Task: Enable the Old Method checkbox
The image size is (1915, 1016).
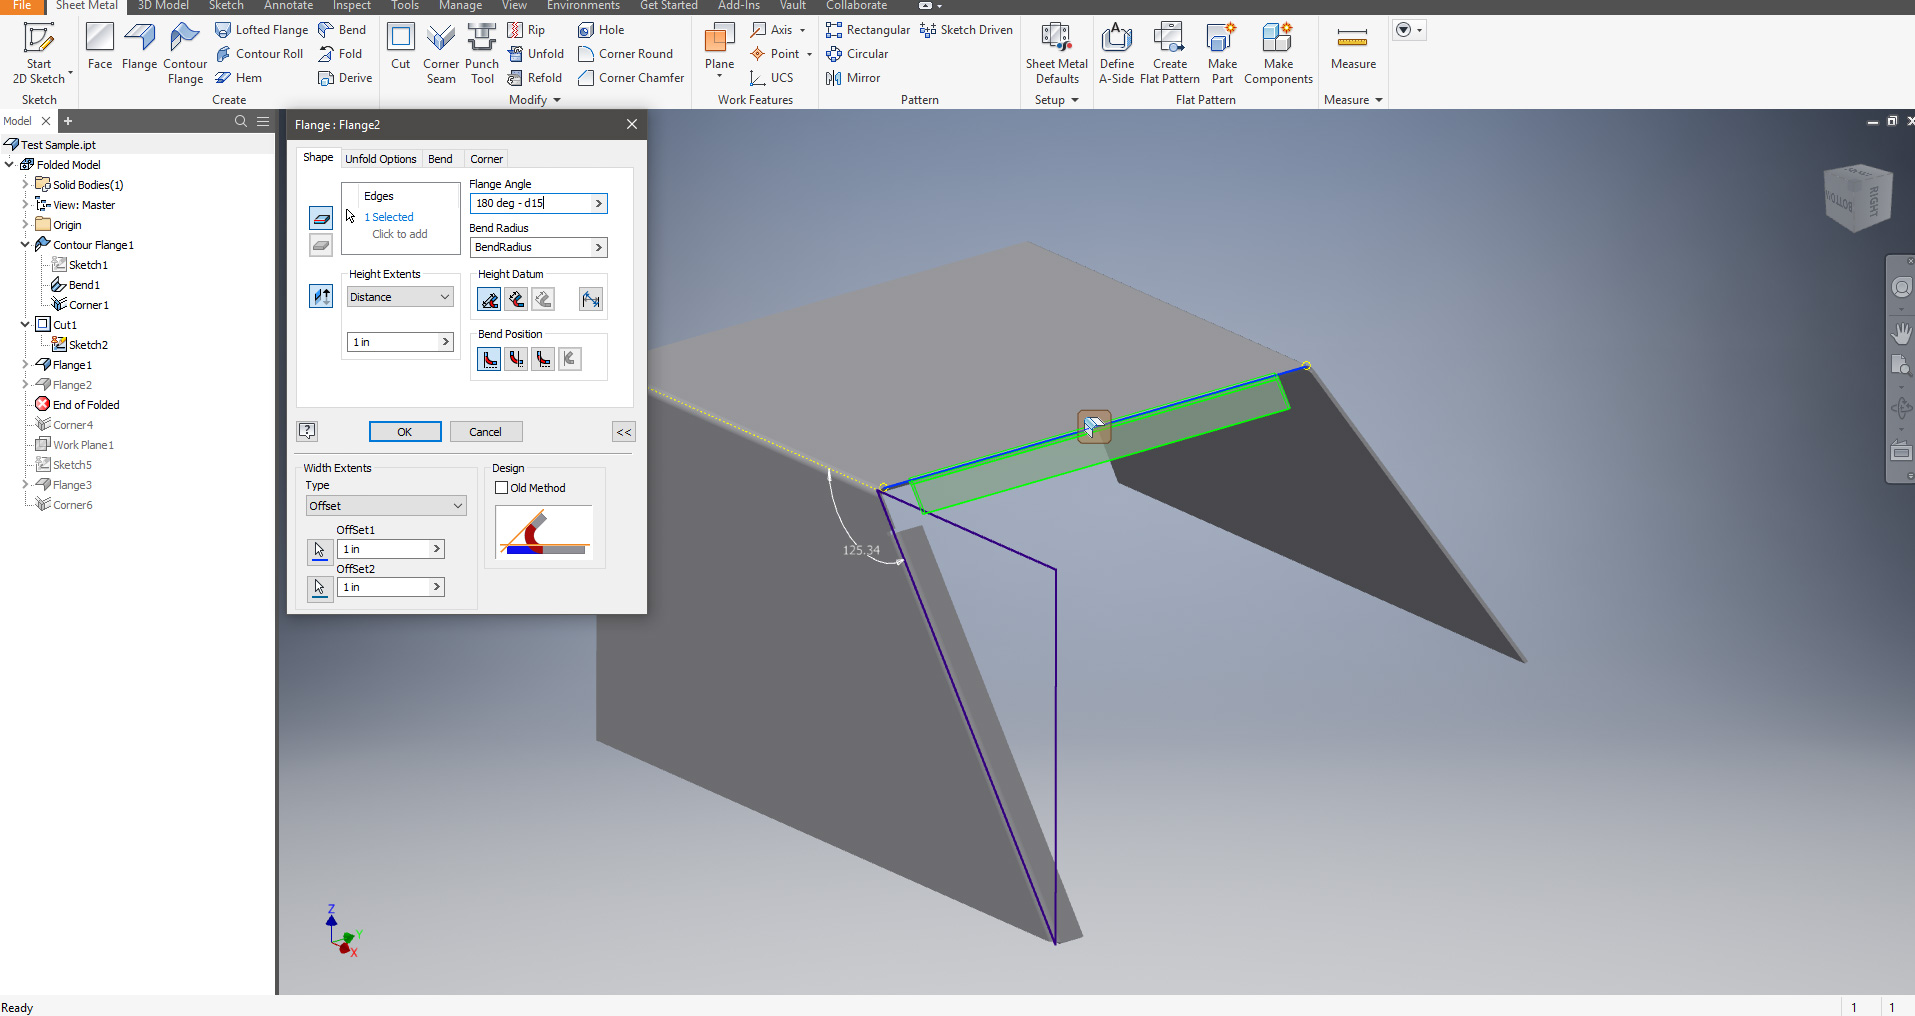Action: (x=501, y=488)
